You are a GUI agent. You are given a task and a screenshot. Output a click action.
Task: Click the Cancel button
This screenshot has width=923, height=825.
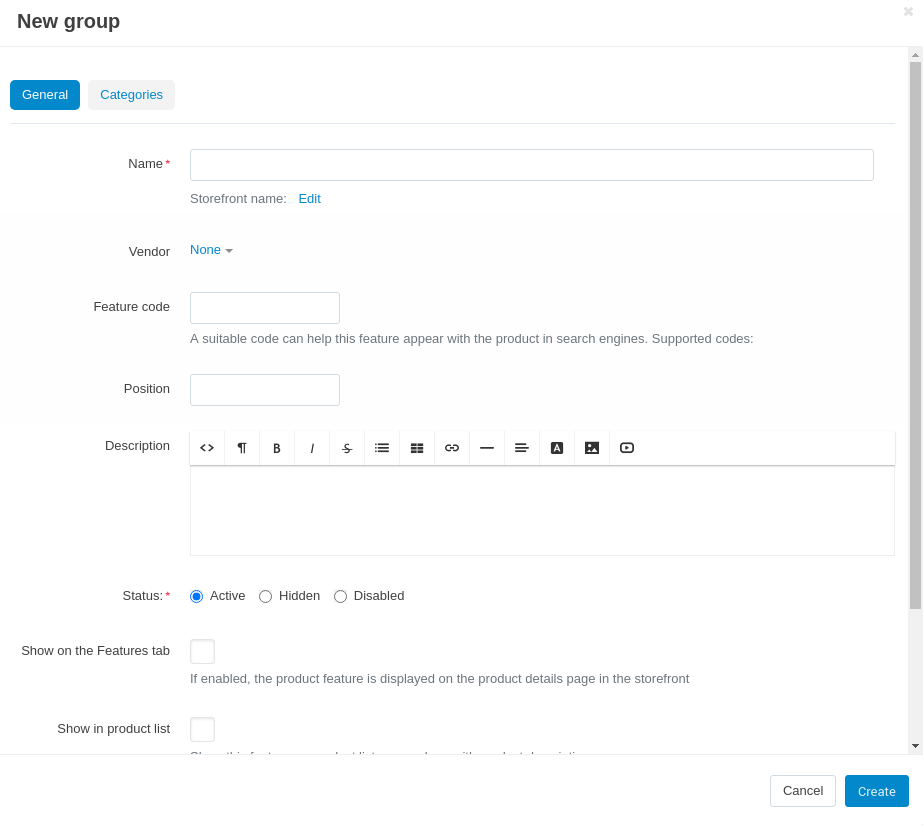[802, 791]
